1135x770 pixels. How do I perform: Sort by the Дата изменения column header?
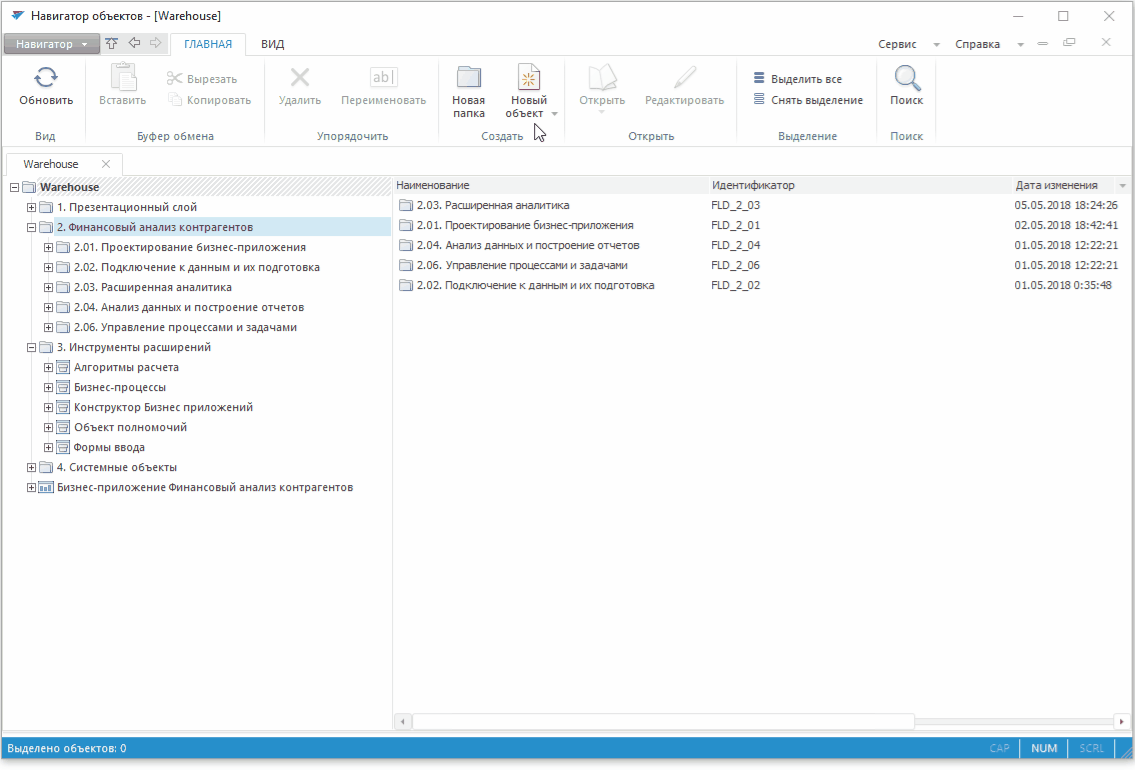1056,185
